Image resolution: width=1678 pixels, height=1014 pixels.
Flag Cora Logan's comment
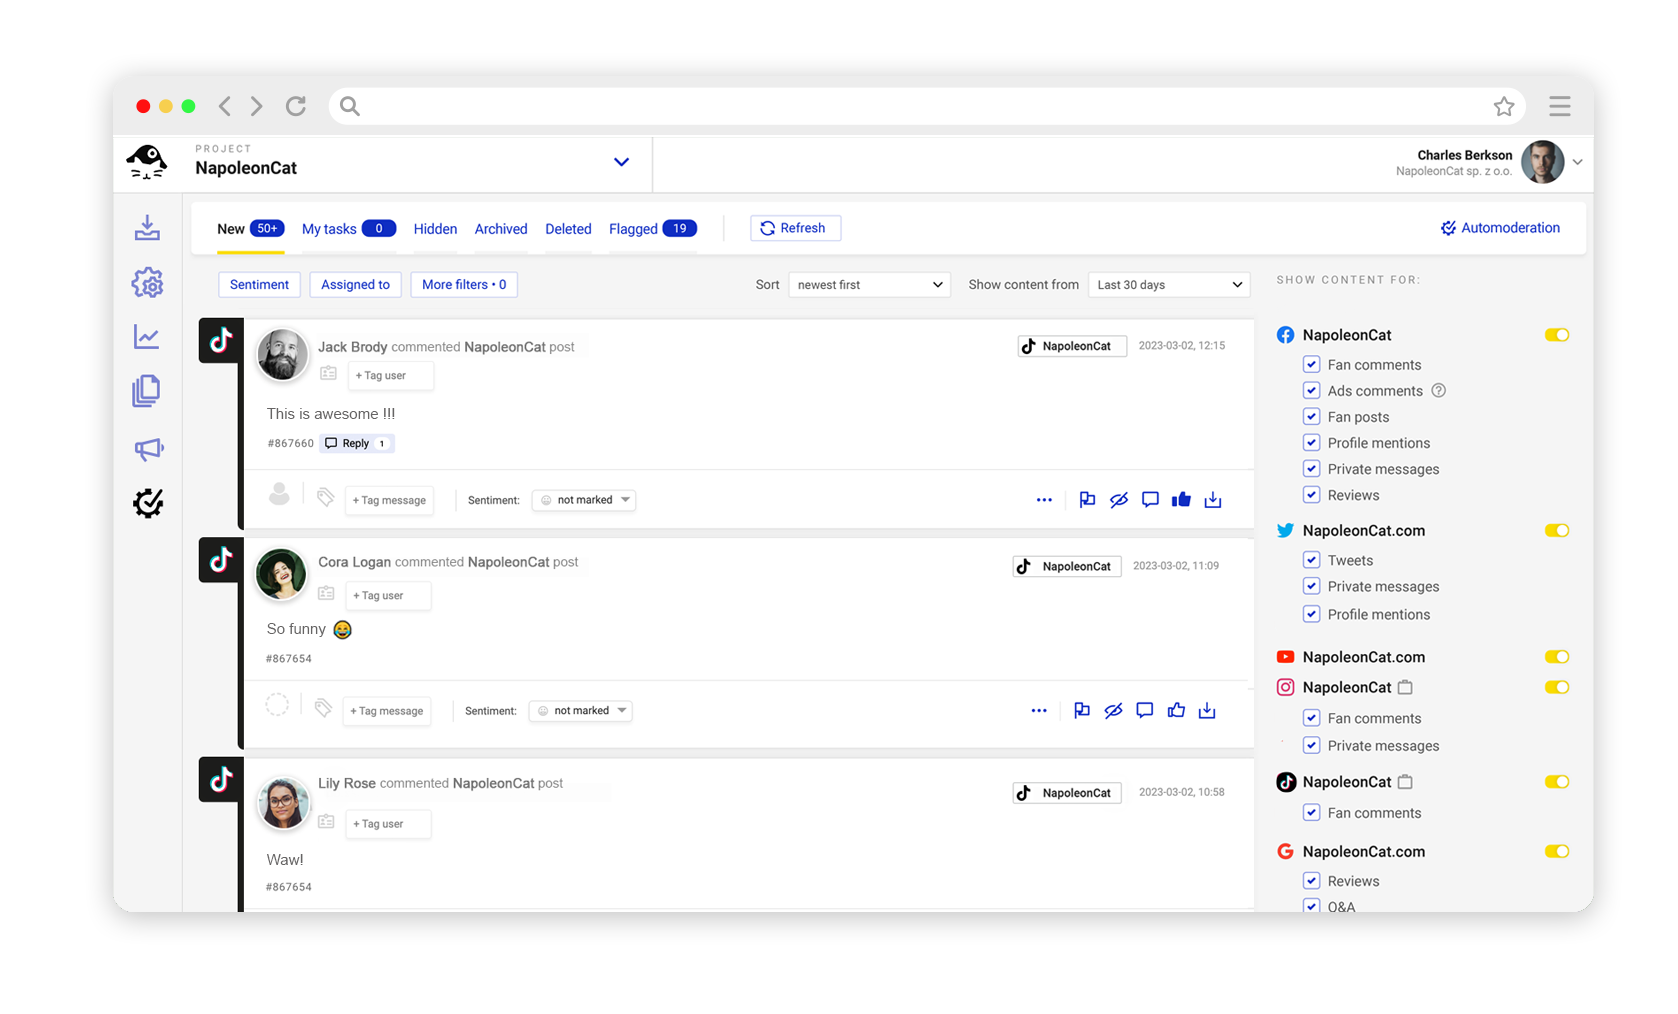point(1082,710)
